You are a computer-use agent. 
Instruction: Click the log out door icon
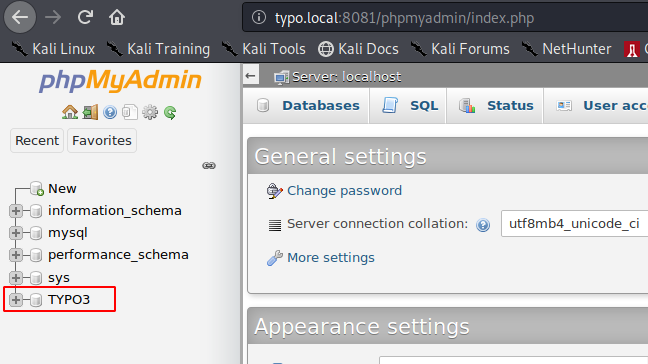tap(90, 112)
